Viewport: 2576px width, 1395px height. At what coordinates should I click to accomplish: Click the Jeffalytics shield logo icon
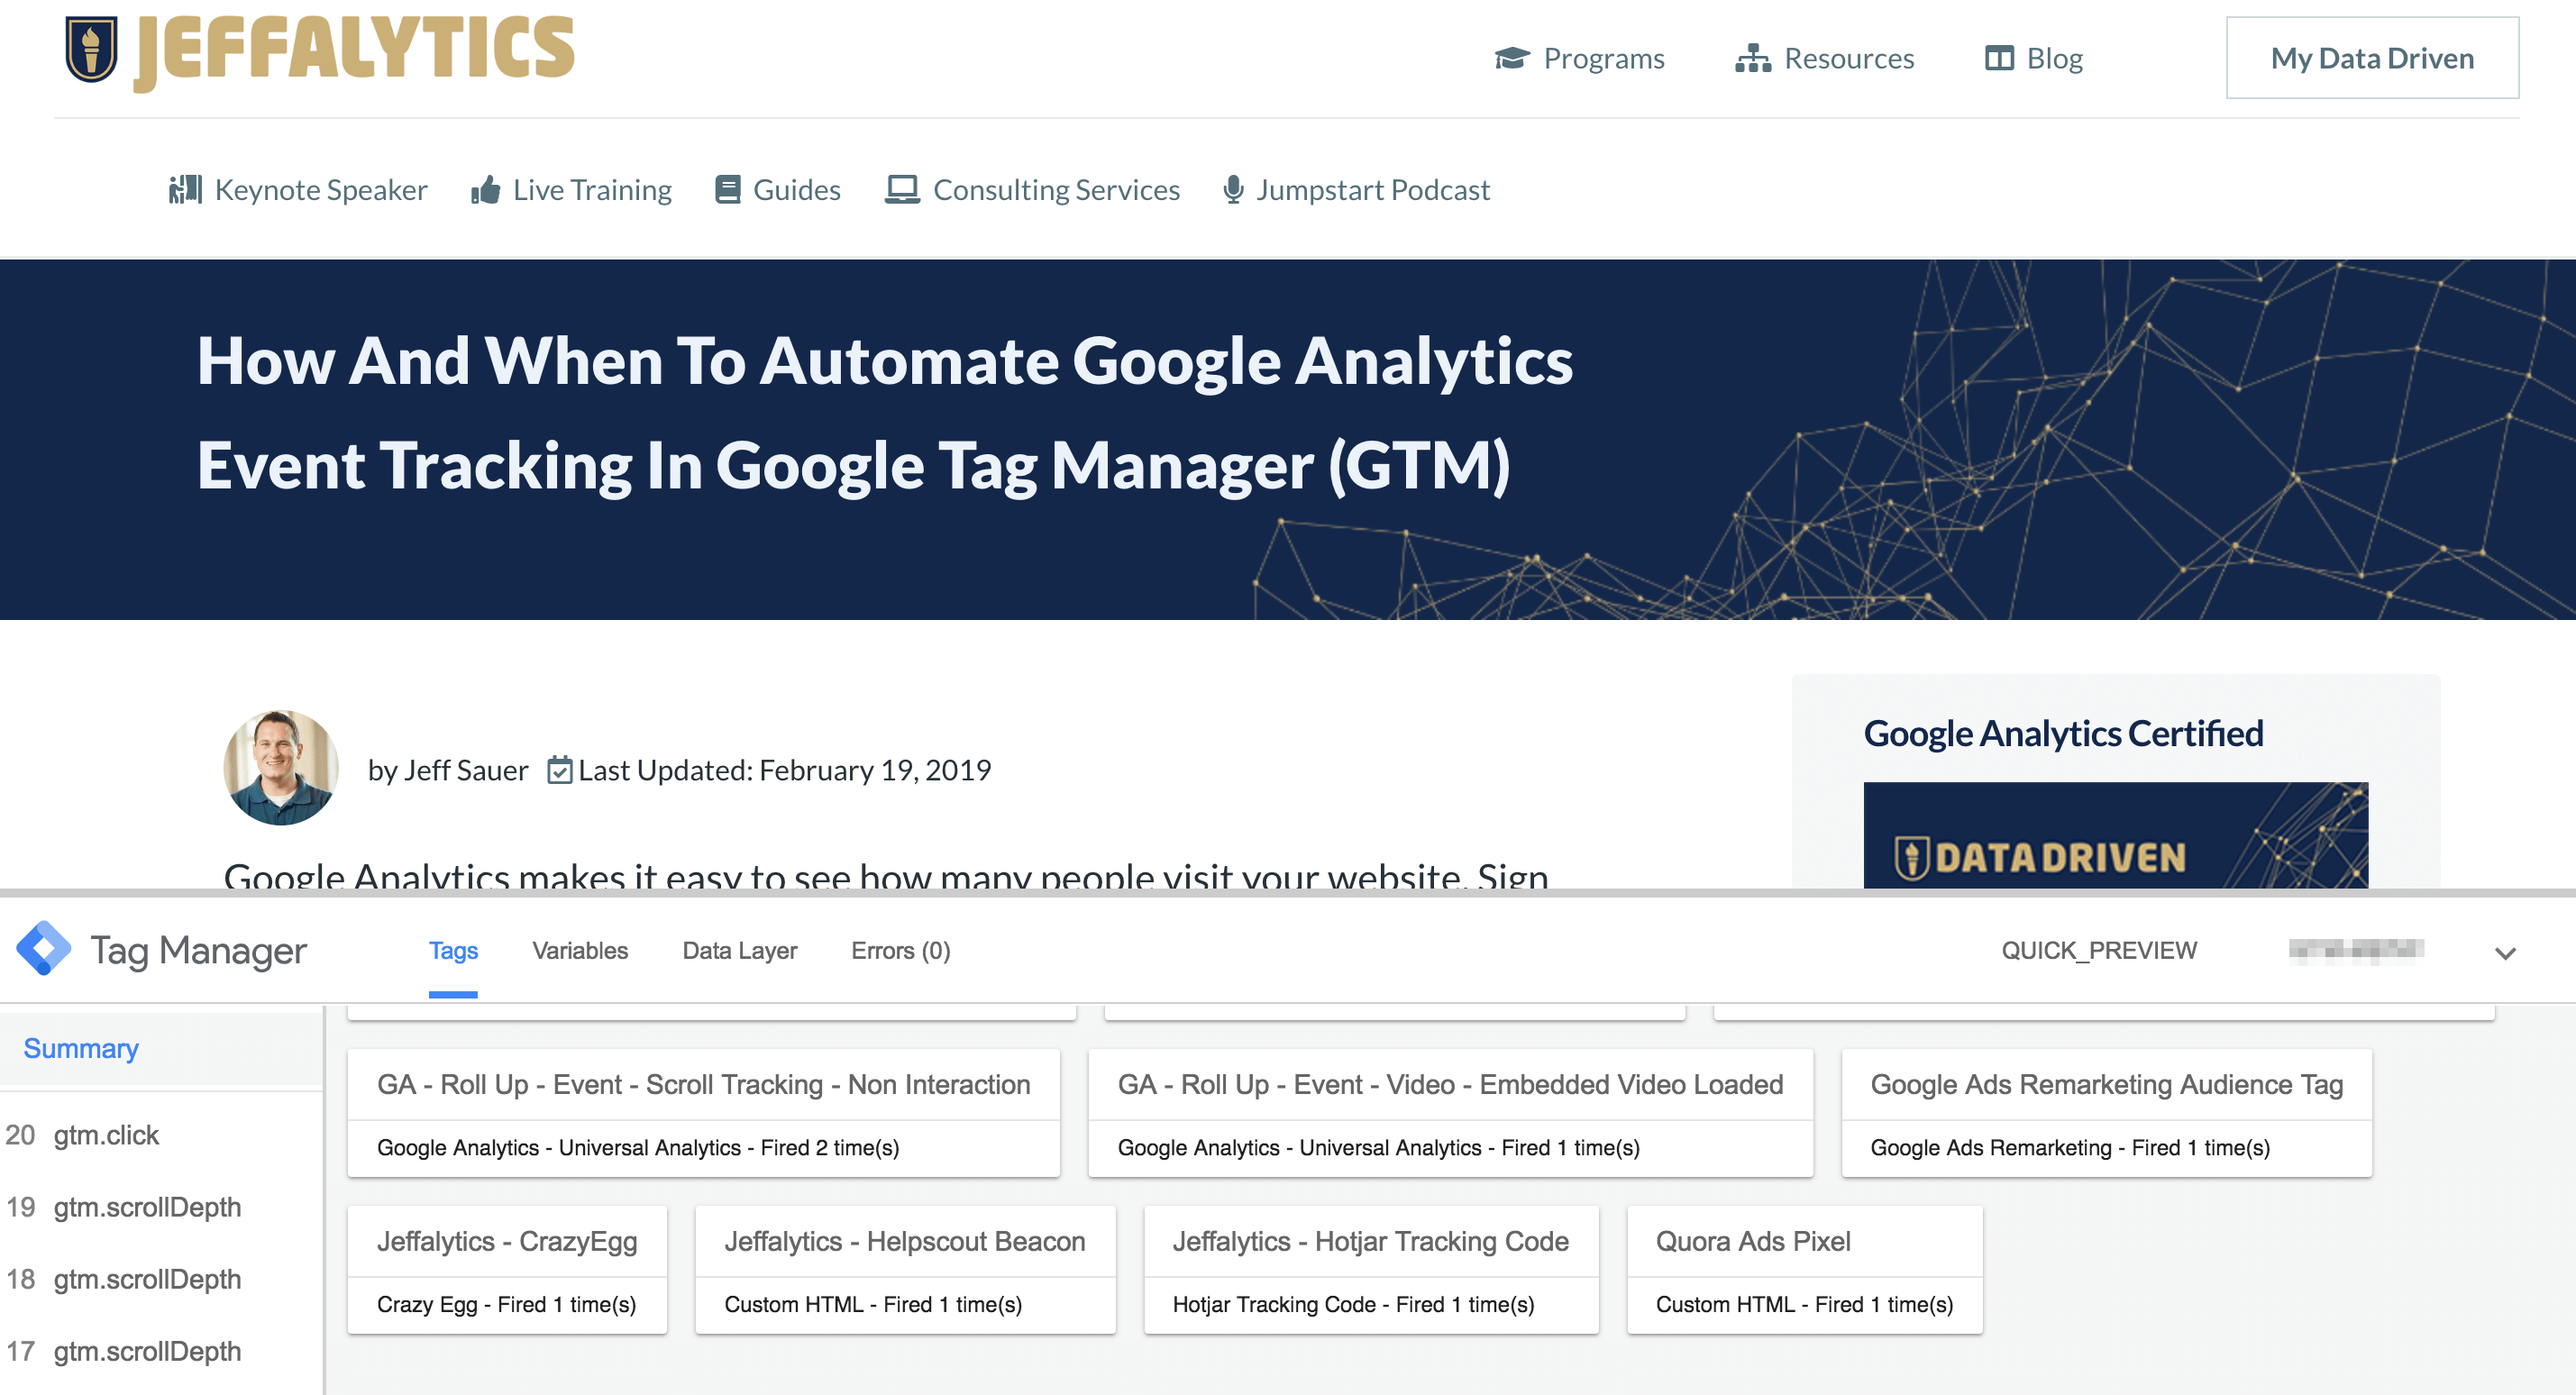(91, 49)
